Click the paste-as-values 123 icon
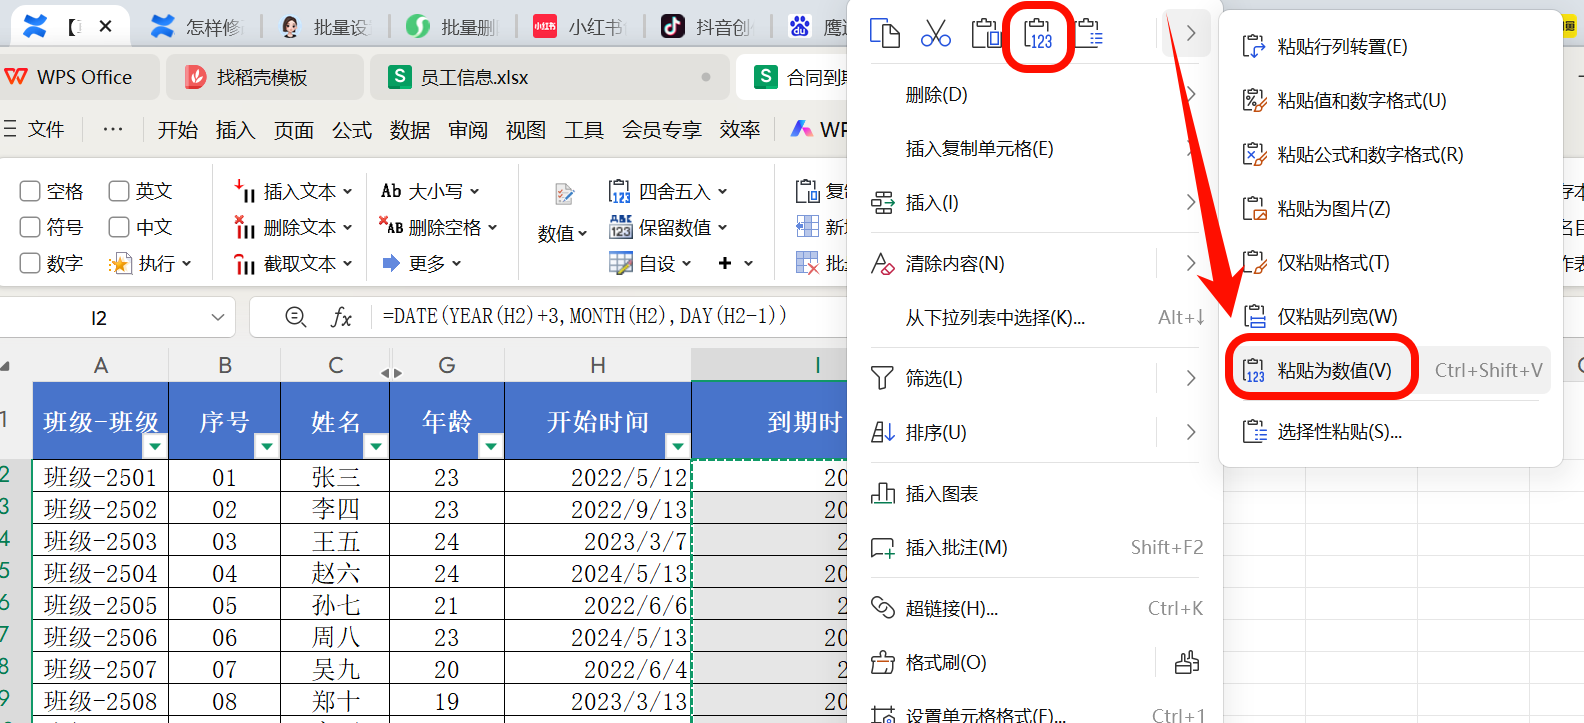This screenshot has width=1584, height=723. click(1038, 34)
